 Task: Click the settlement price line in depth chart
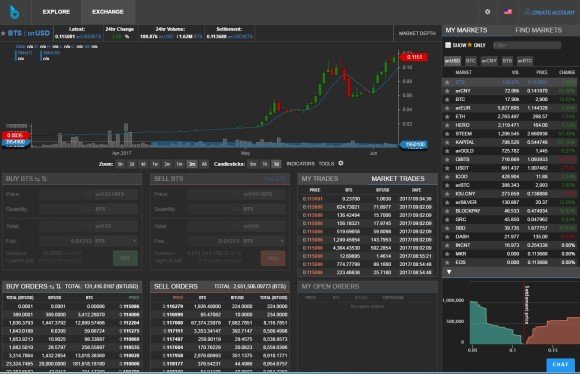click(524, 314)
